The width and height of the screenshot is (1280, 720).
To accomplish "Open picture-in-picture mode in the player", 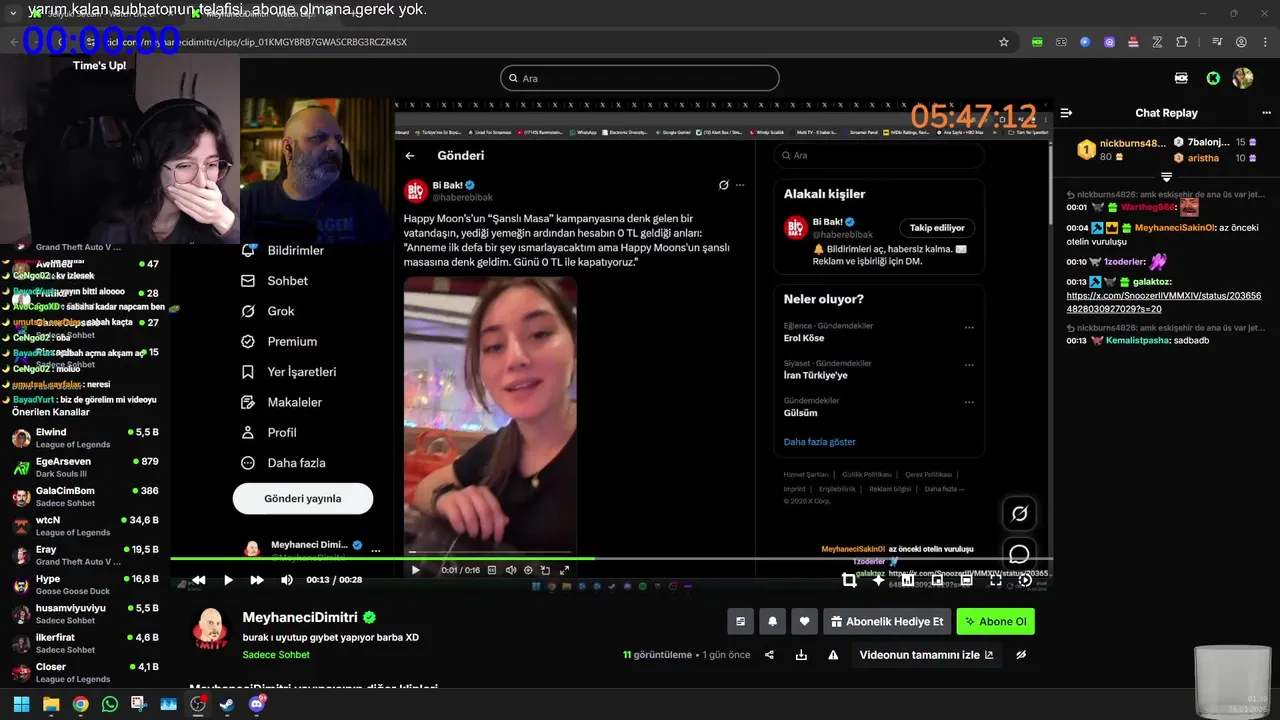I will [937, 580].
